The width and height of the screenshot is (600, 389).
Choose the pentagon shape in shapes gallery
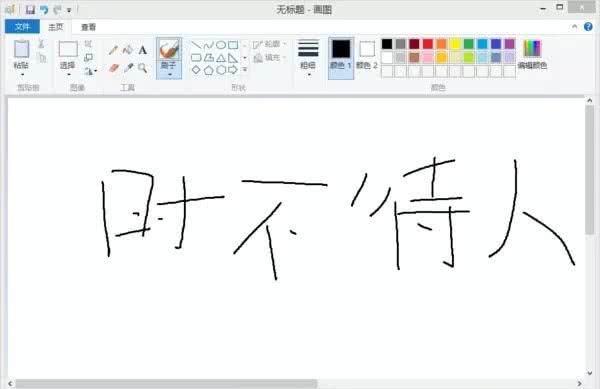point(209,70)
